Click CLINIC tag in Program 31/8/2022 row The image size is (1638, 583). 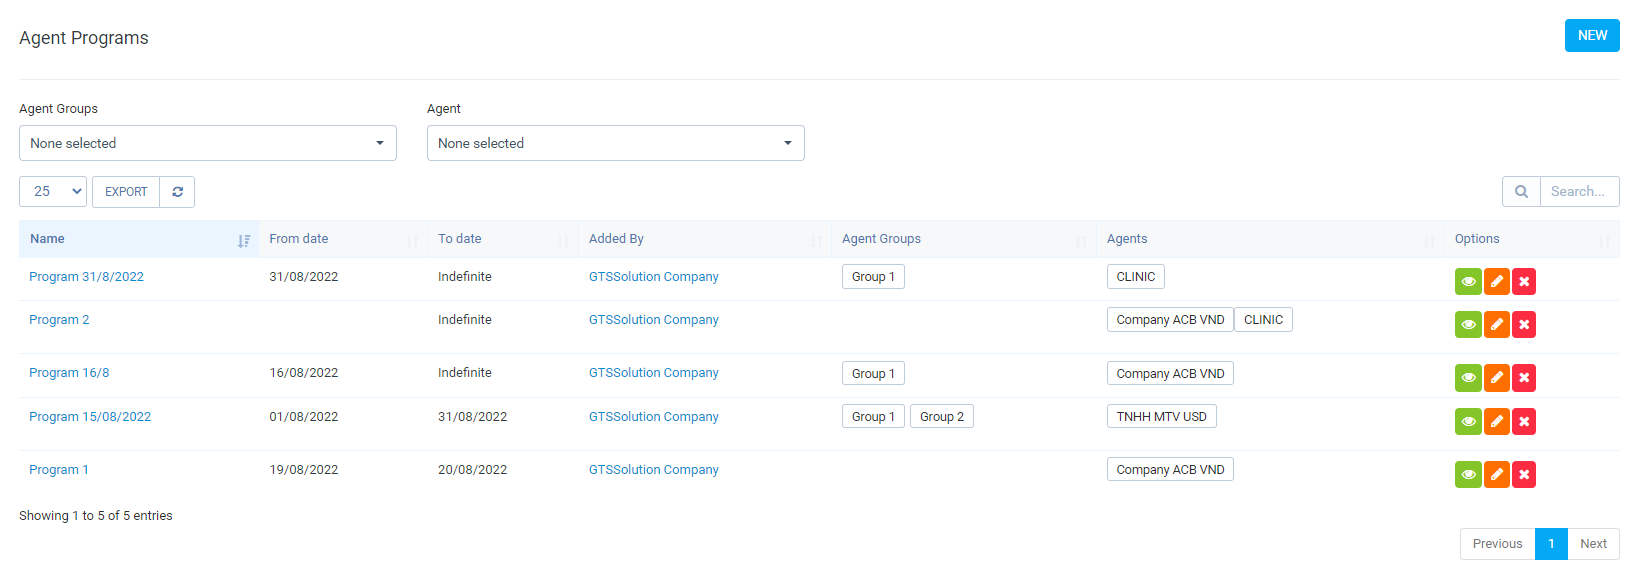coord(1136,277)
